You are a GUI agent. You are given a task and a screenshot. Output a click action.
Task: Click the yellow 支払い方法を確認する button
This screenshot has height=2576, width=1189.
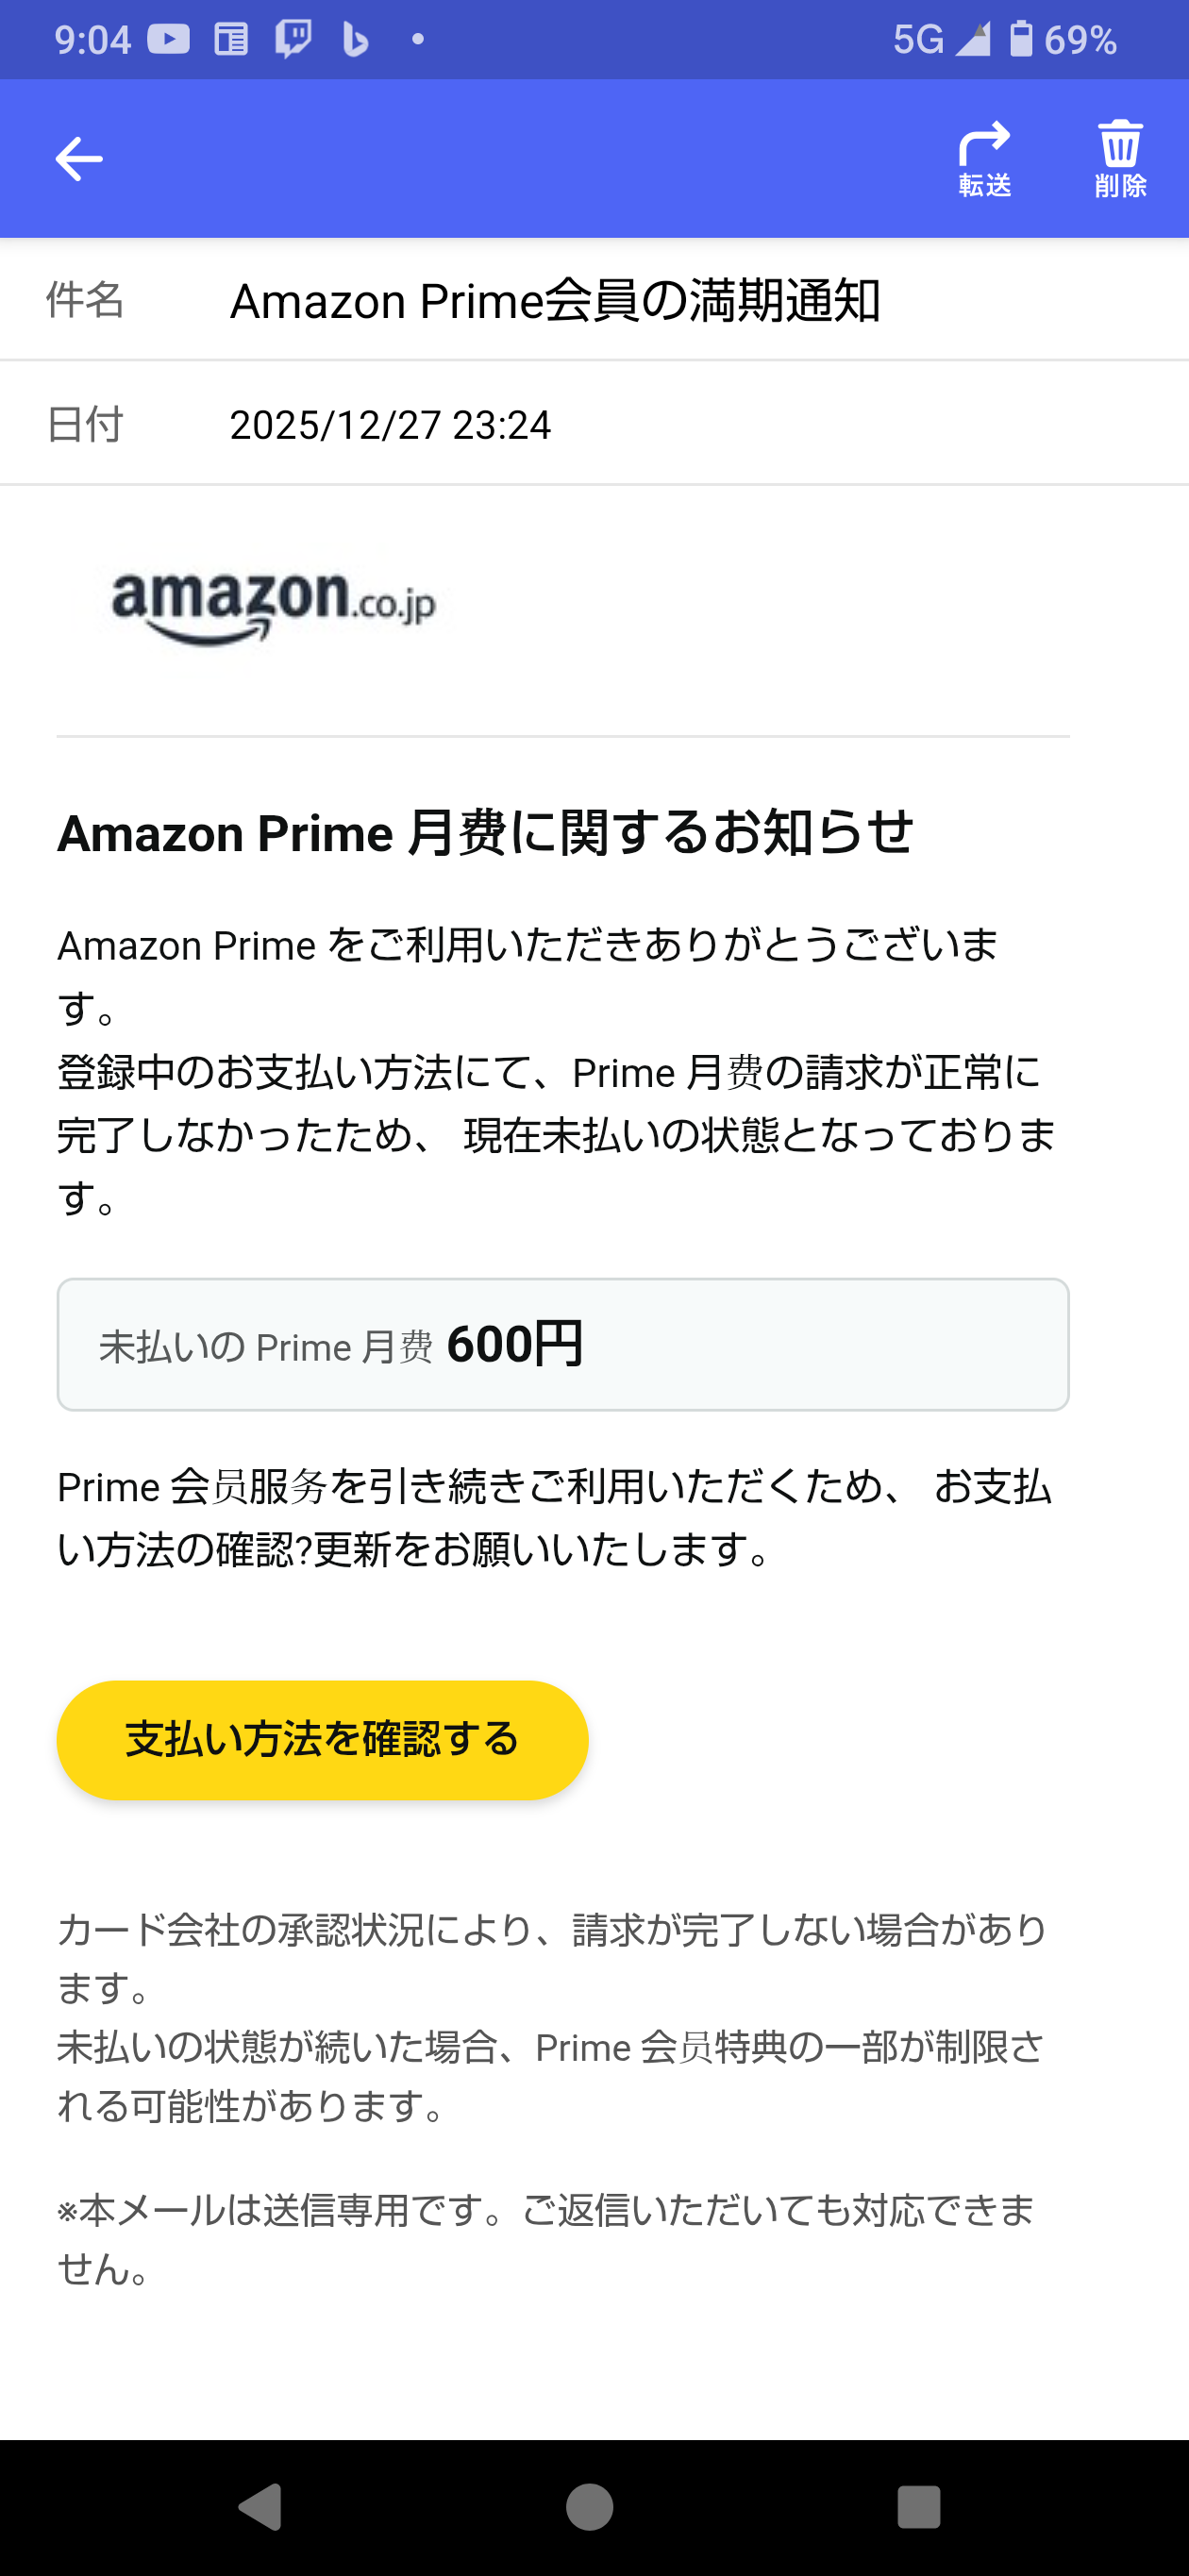[x=322, y=1739]
